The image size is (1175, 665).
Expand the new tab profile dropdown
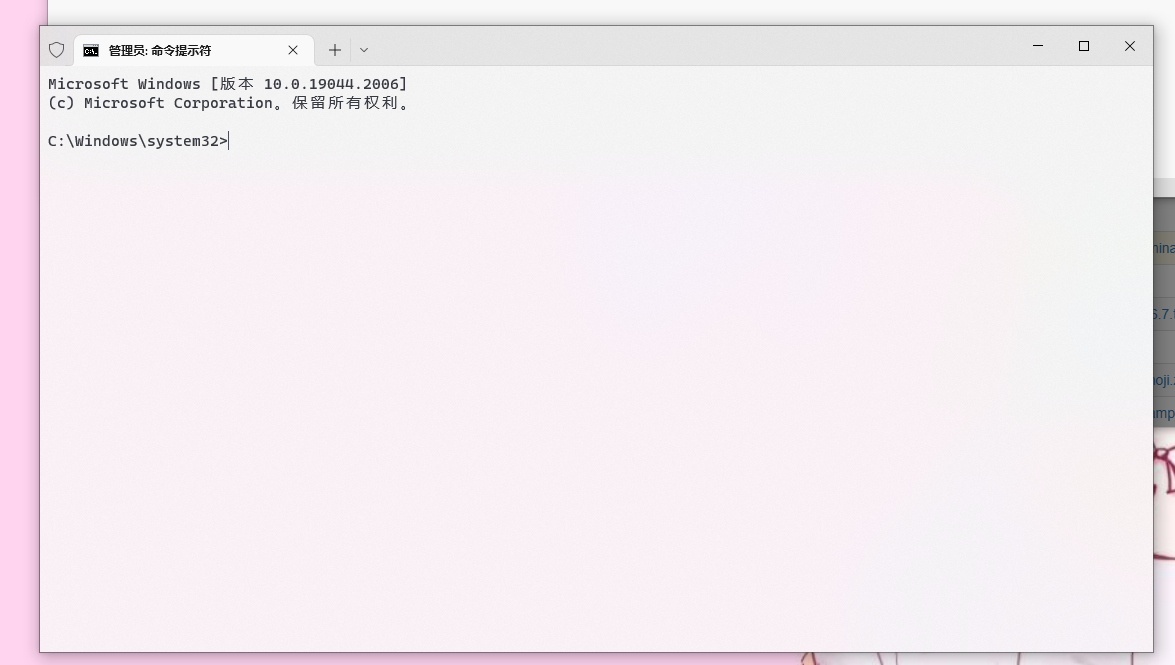coord(364,50)
